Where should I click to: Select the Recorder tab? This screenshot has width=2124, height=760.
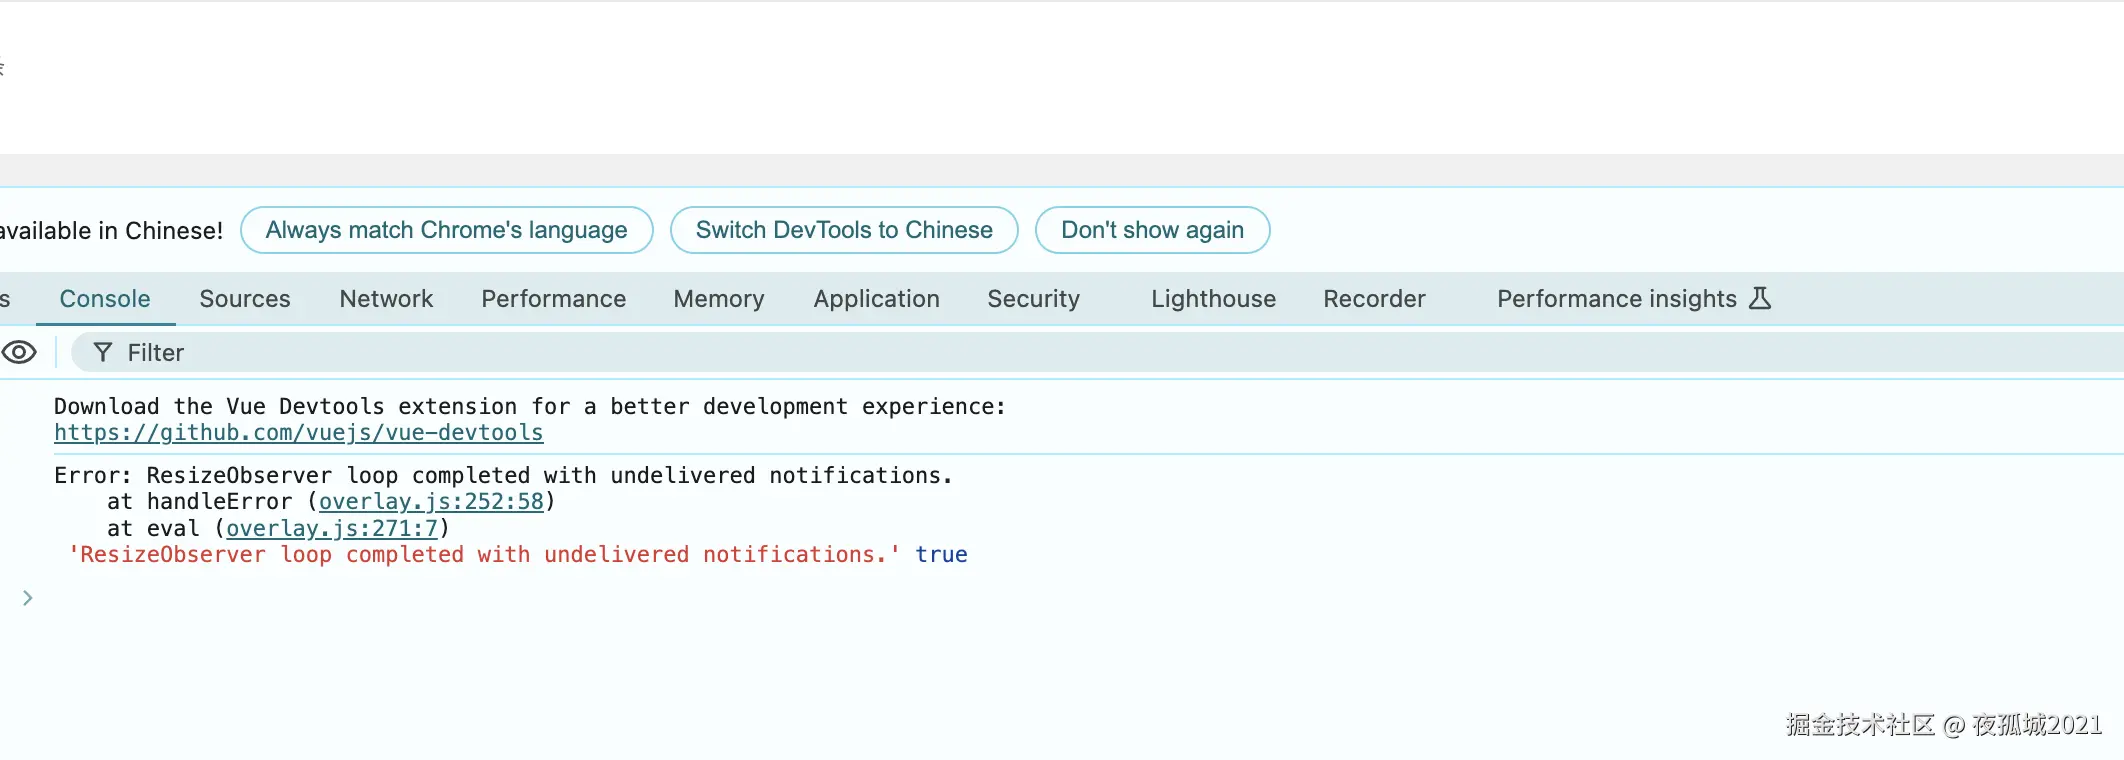pyautogui.click(x=1374, y=299)
